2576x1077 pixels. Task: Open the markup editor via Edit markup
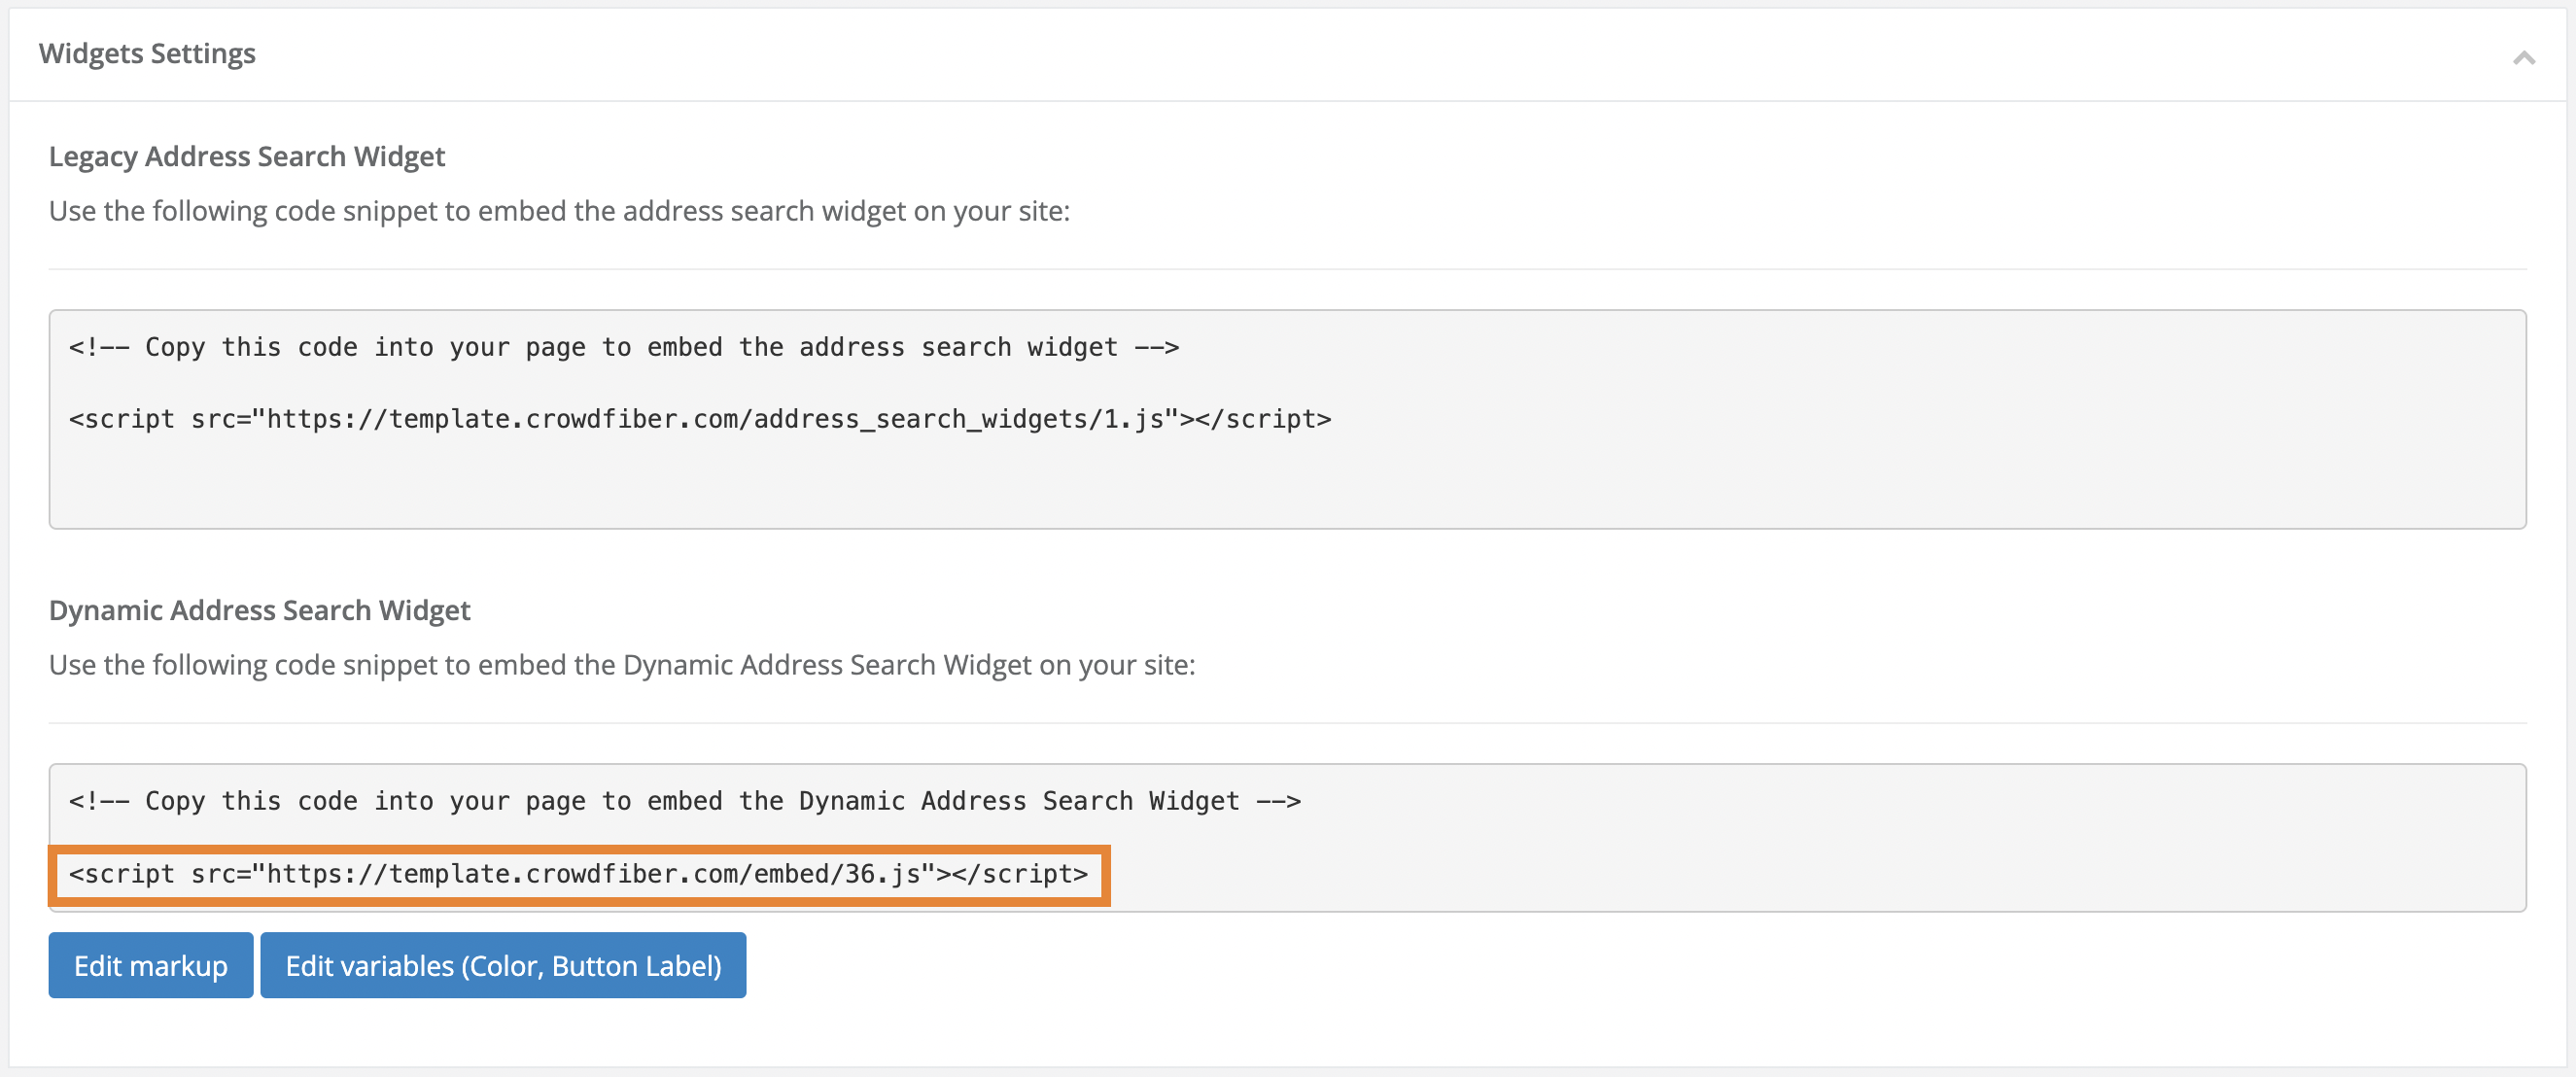coord(150,964)
